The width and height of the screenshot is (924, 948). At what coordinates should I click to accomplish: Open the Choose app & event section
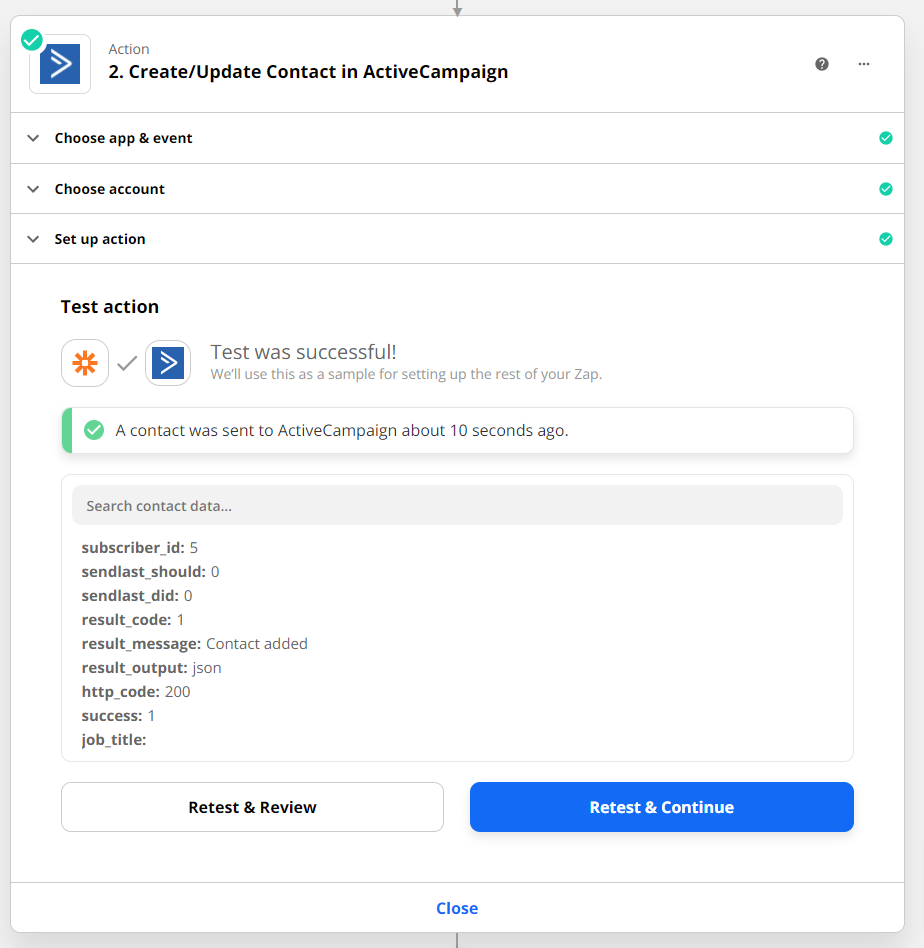(x=457, y=138)
